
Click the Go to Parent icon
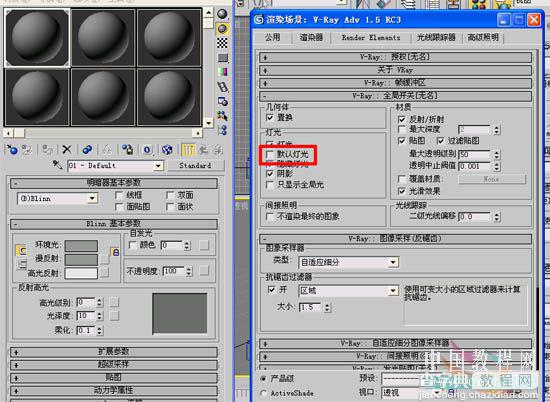click(203, 150)
